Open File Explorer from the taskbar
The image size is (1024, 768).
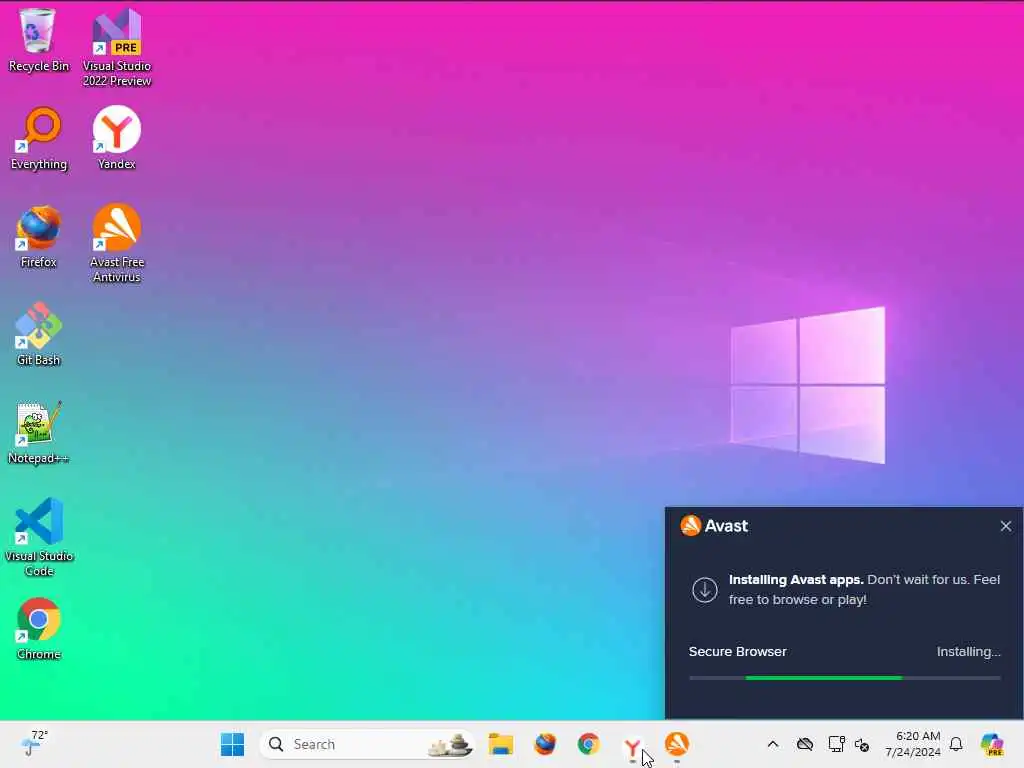click(x=501, y=744)
